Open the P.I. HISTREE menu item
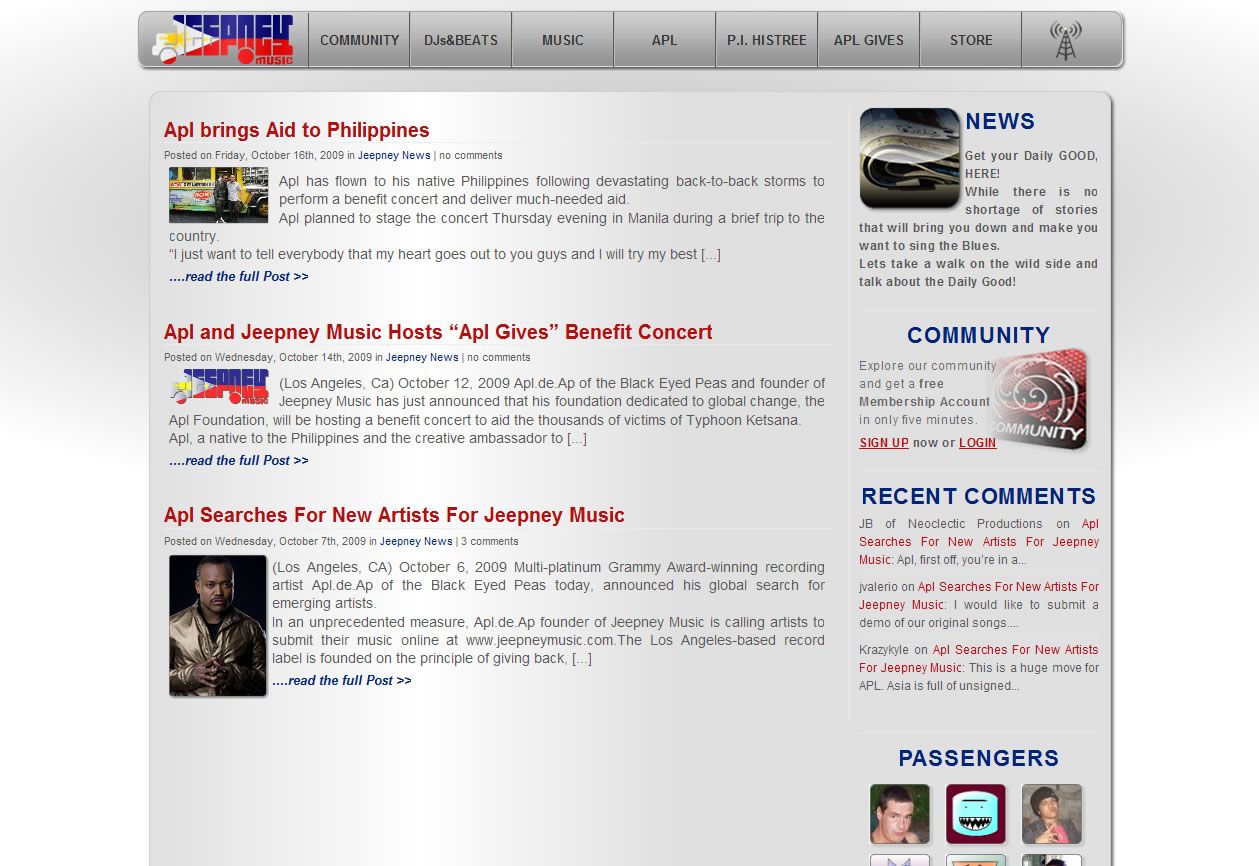Viewport: 1259px width, 866px height. pos(767,40)
